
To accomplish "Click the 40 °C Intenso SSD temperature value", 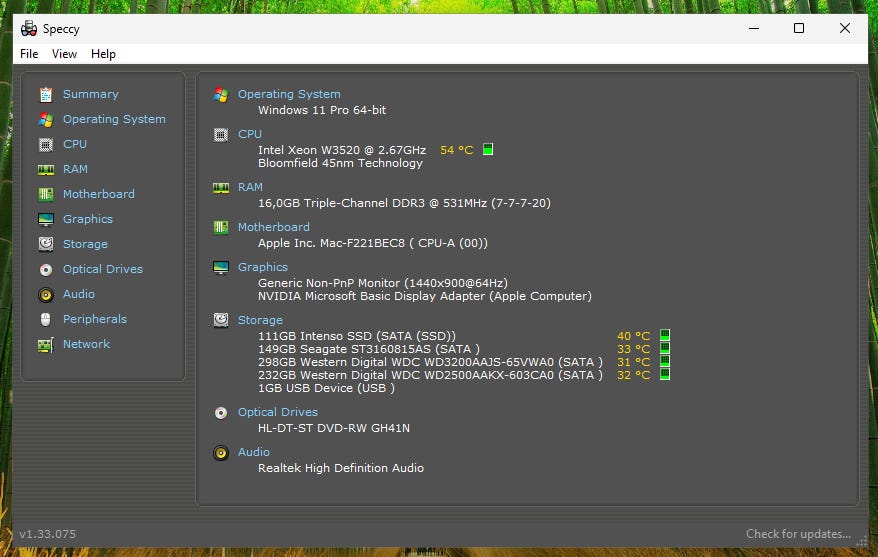I will click(x=633, y=336).
